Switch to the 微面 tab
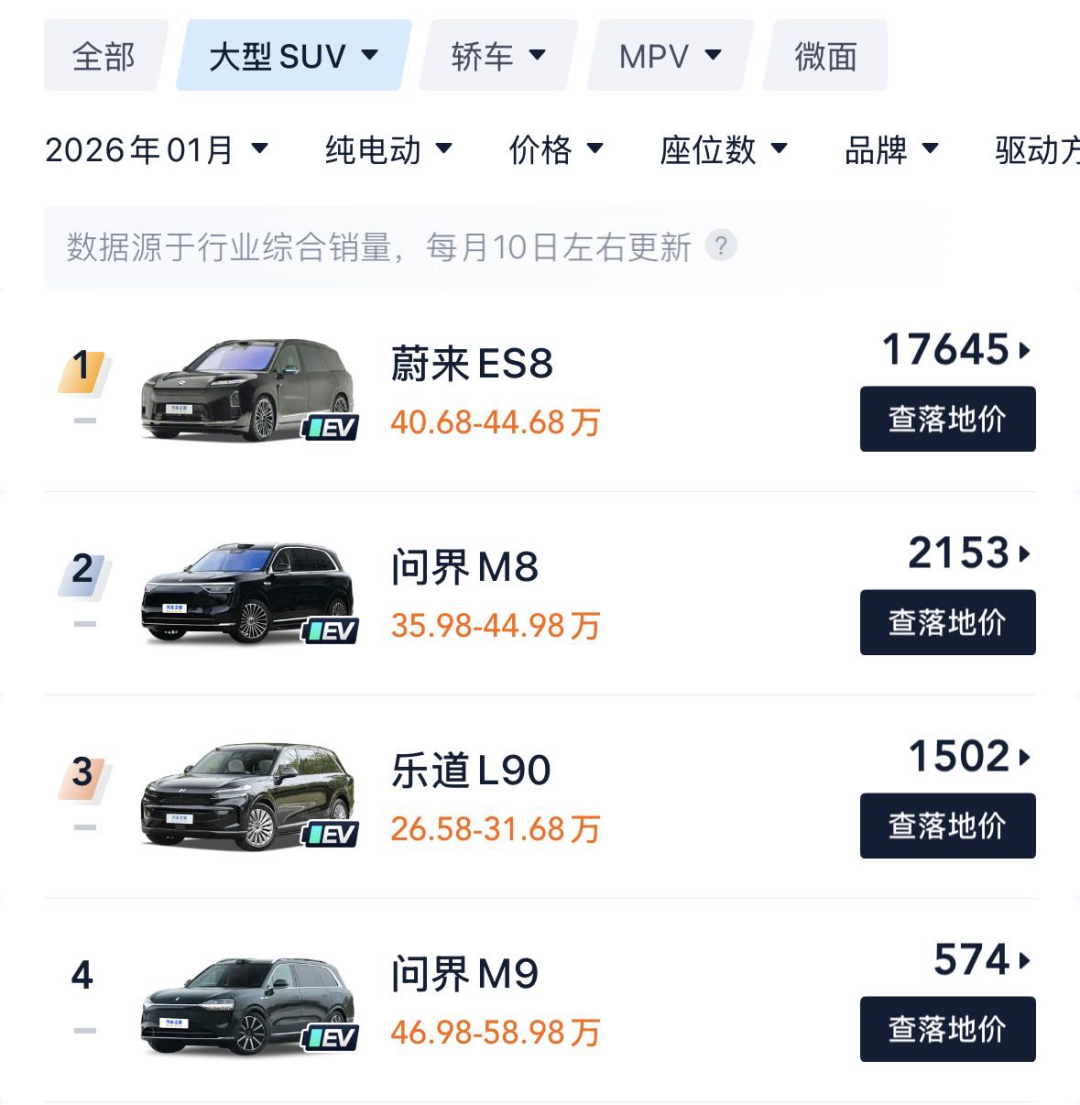The width and height of the screenshot is (1080, 1105). click(826, 56)
